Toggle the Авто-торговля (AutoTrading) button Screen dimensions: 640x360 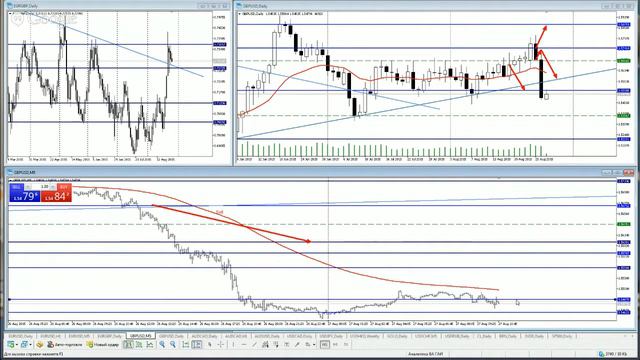coord(64,344)
